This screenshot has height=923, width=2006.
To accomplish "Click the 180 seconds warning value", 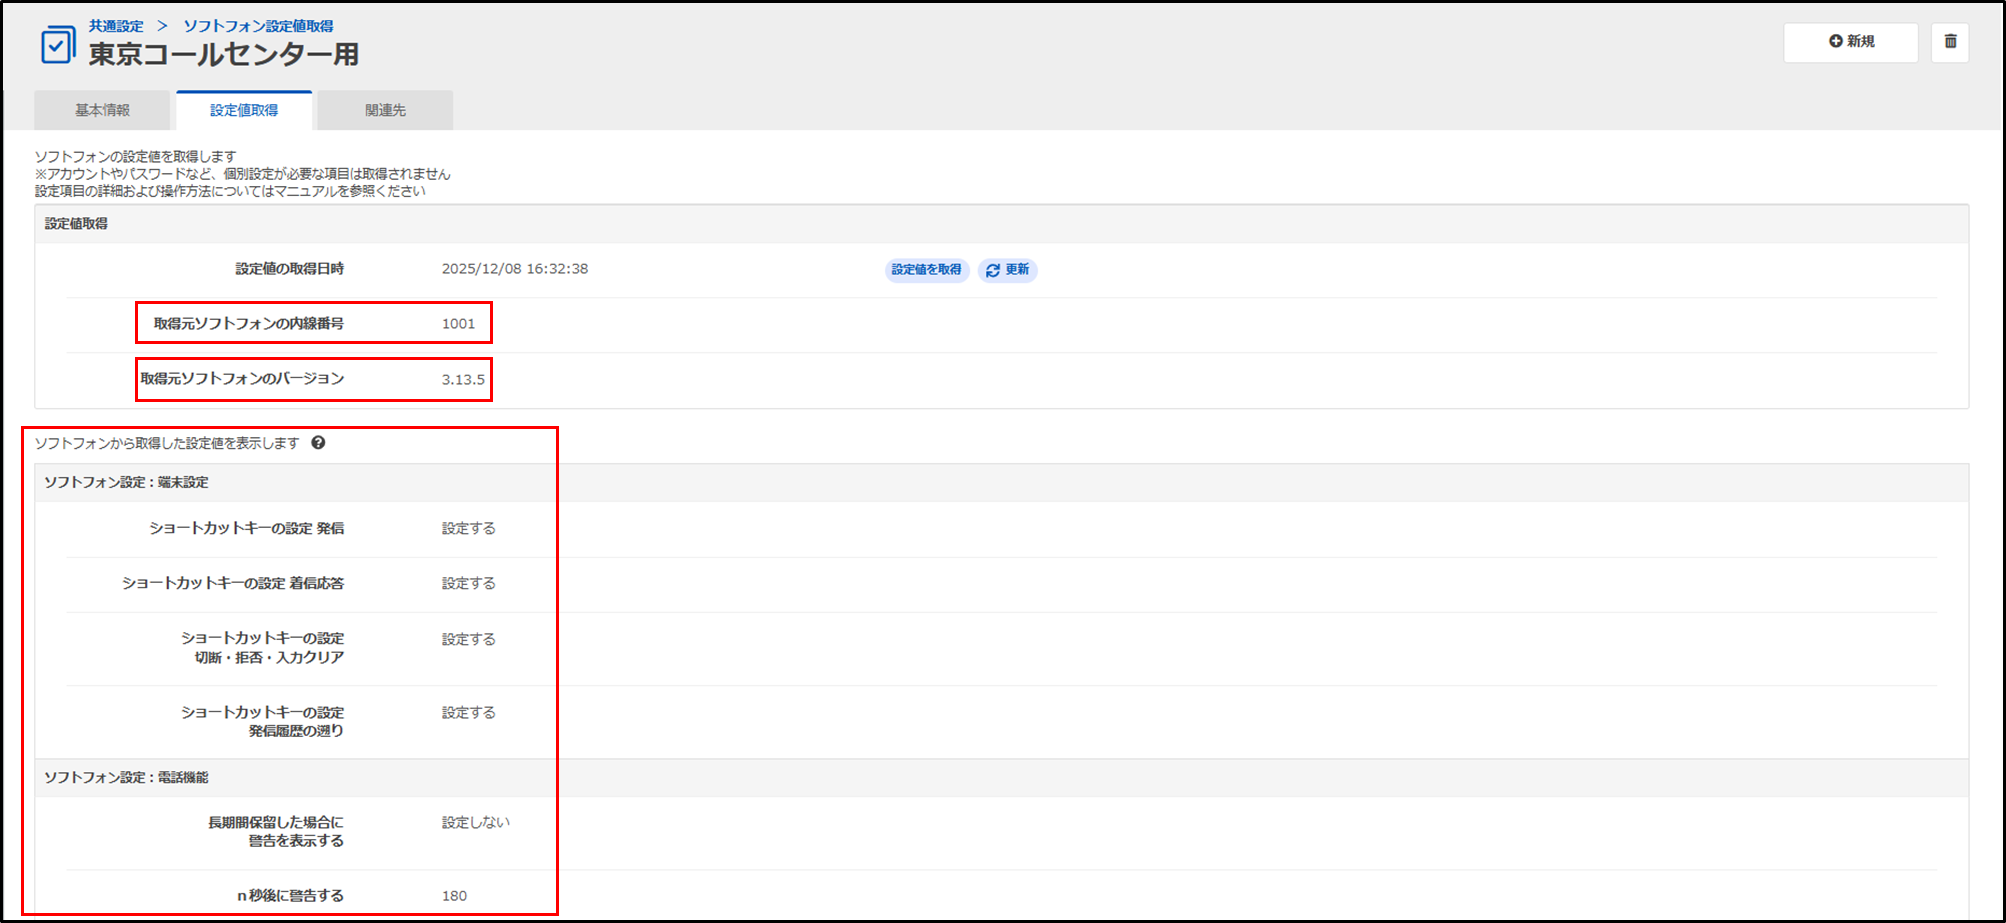I will coord(454,896).
